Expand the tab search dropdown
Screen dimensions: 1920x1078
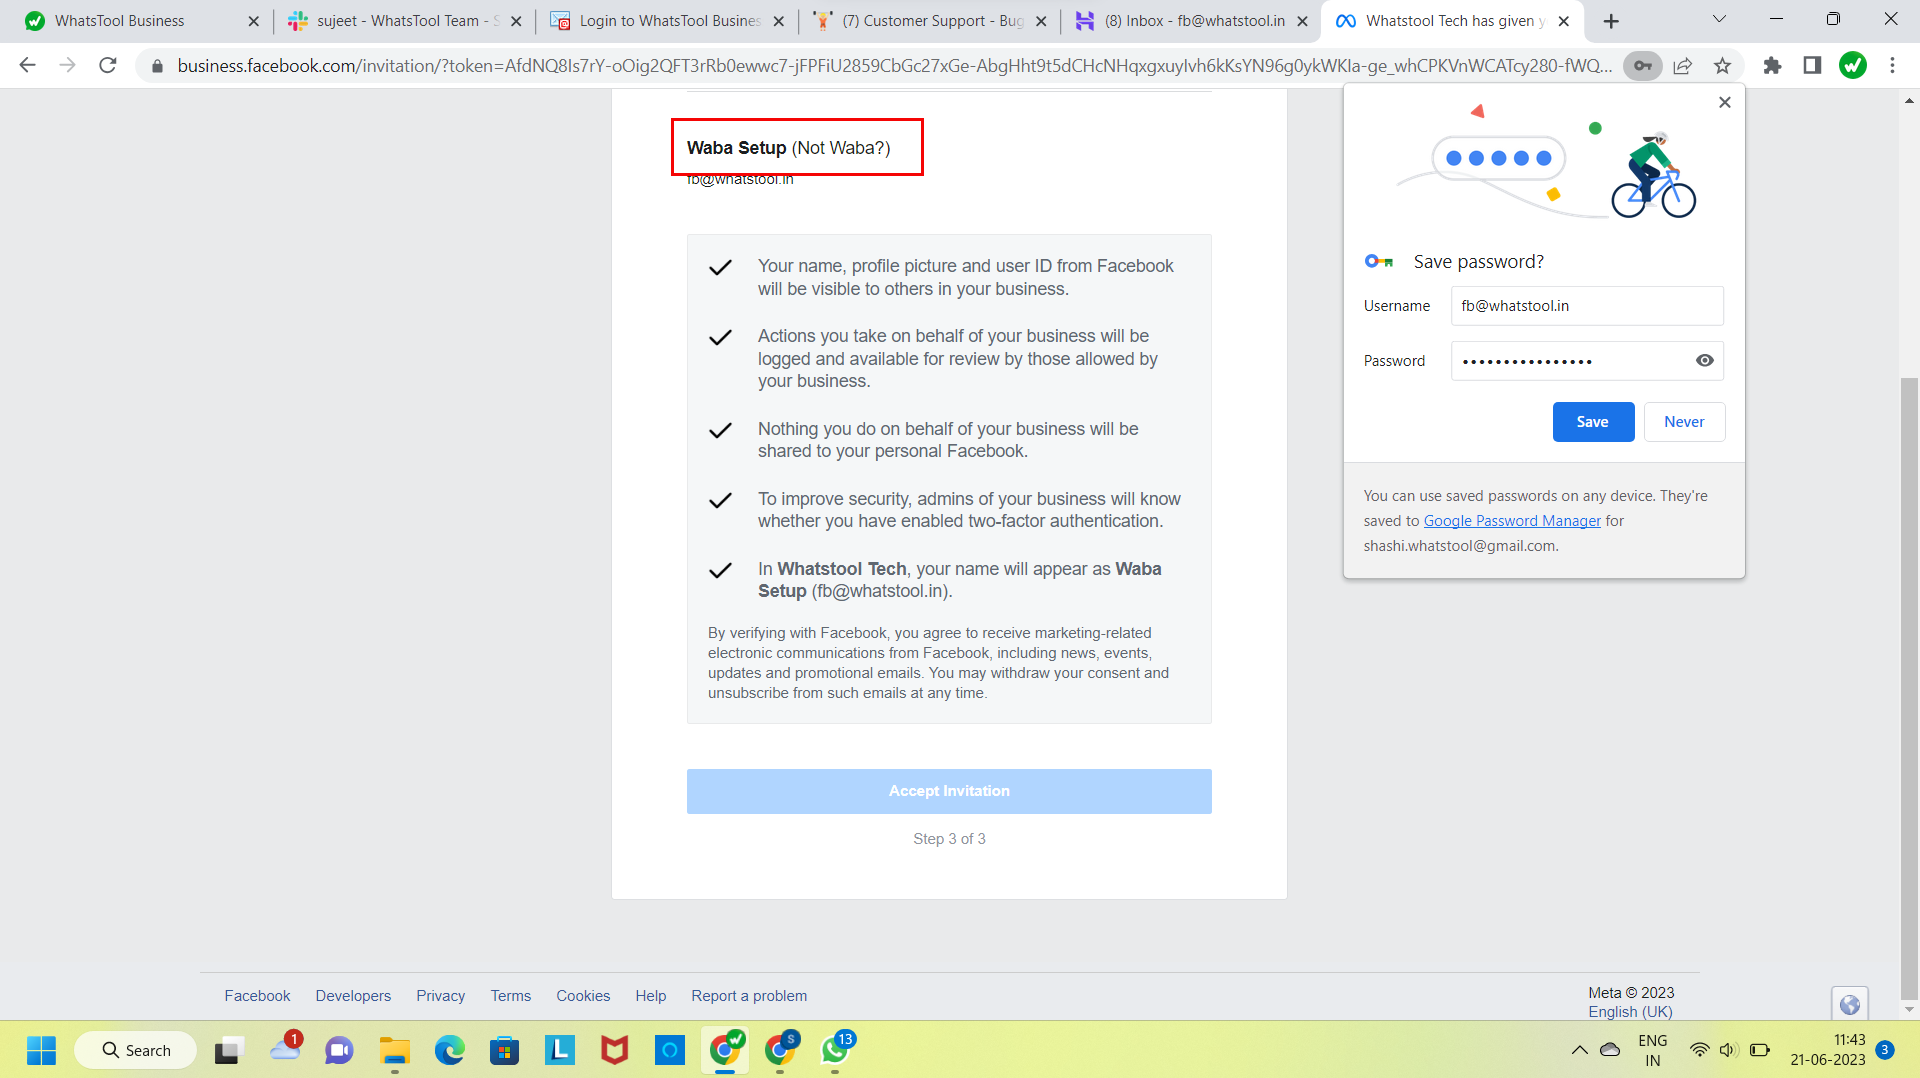click(1720, 19)
